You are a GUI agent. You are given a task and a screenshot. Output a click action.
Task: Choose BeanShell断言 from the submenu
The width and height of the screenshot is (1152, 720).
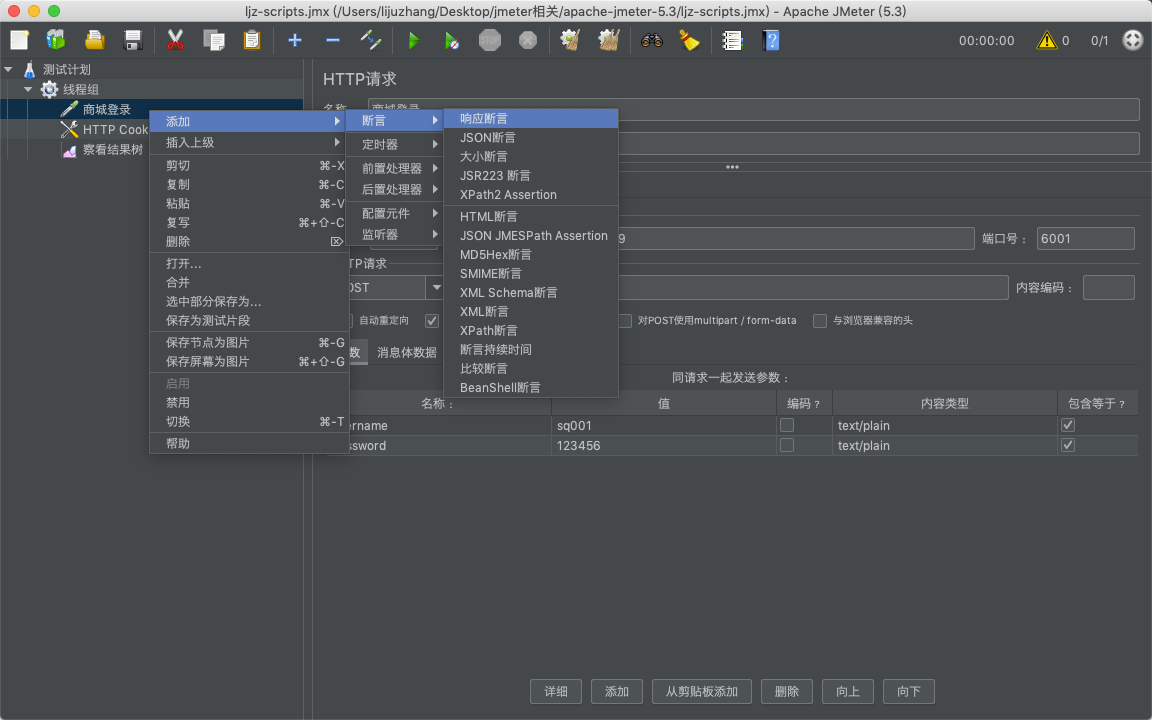tap(531, 387)
